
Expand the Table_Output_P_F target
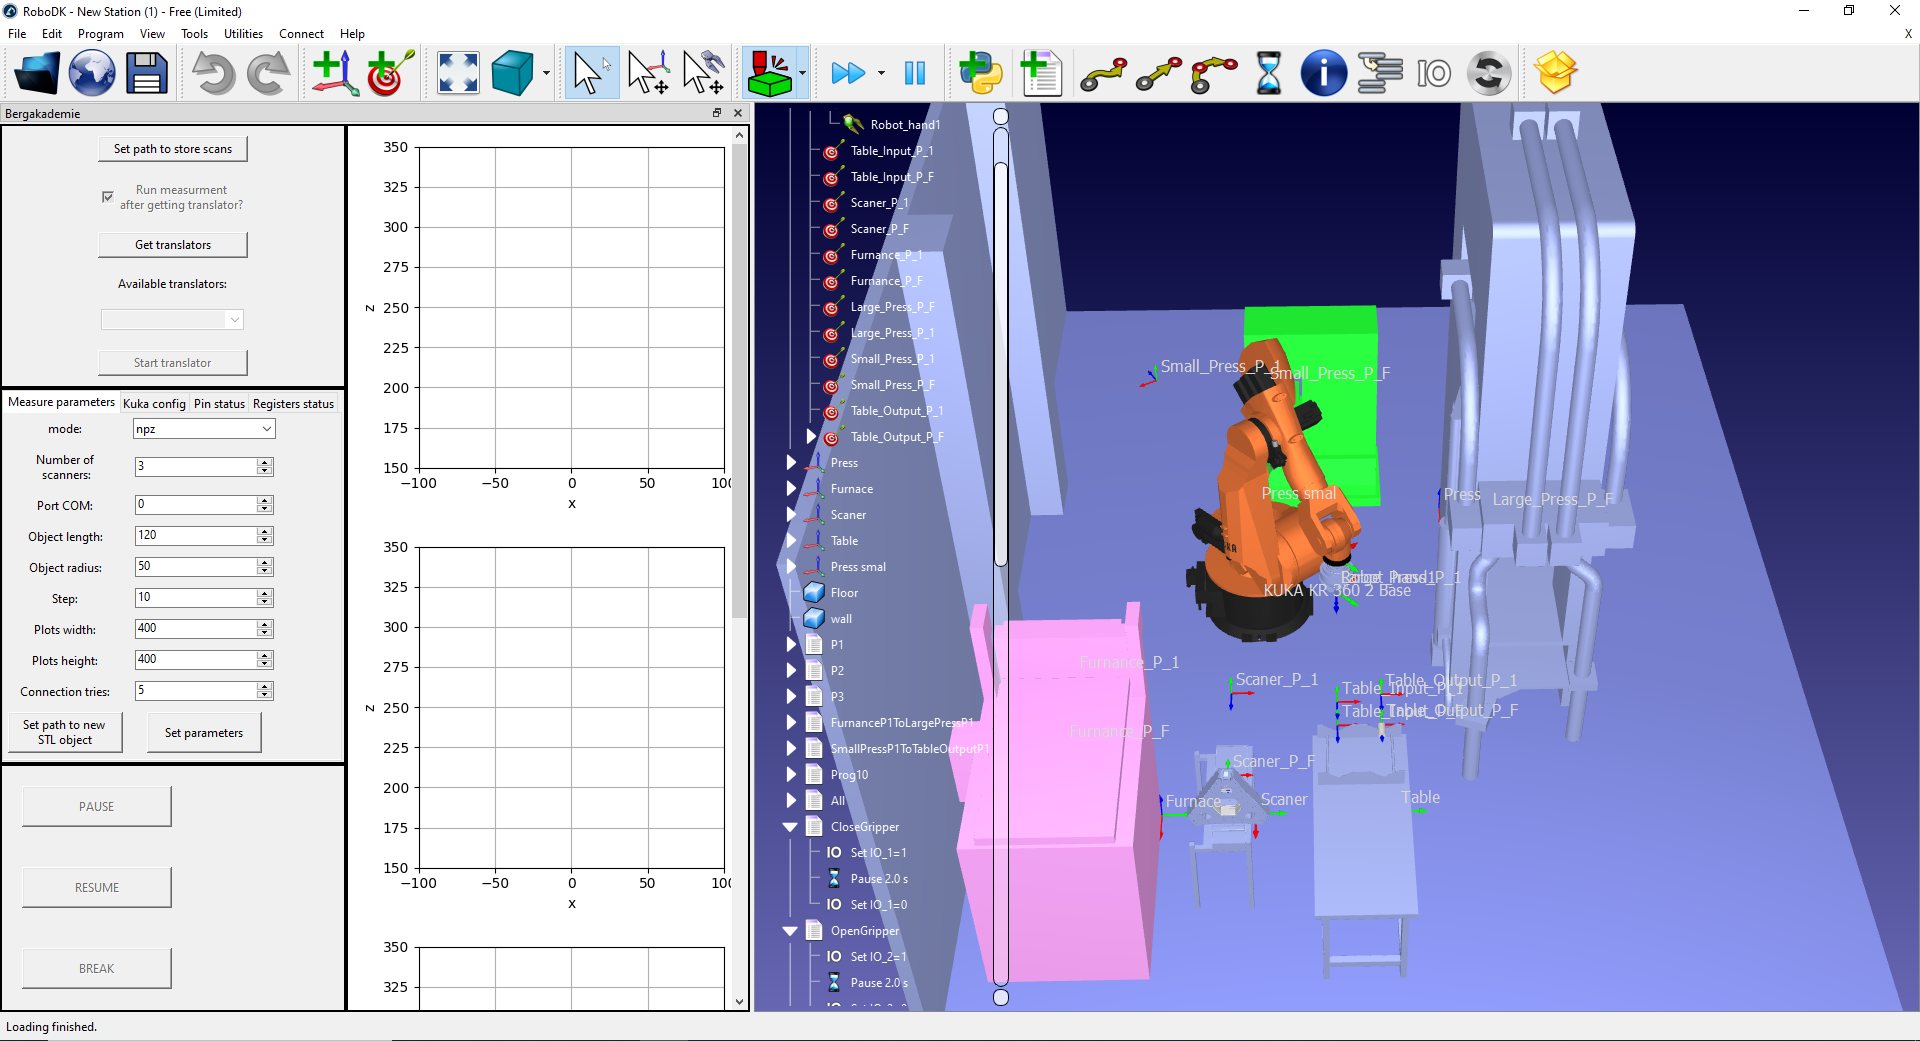pyautogui.click(x=811, y=437)
